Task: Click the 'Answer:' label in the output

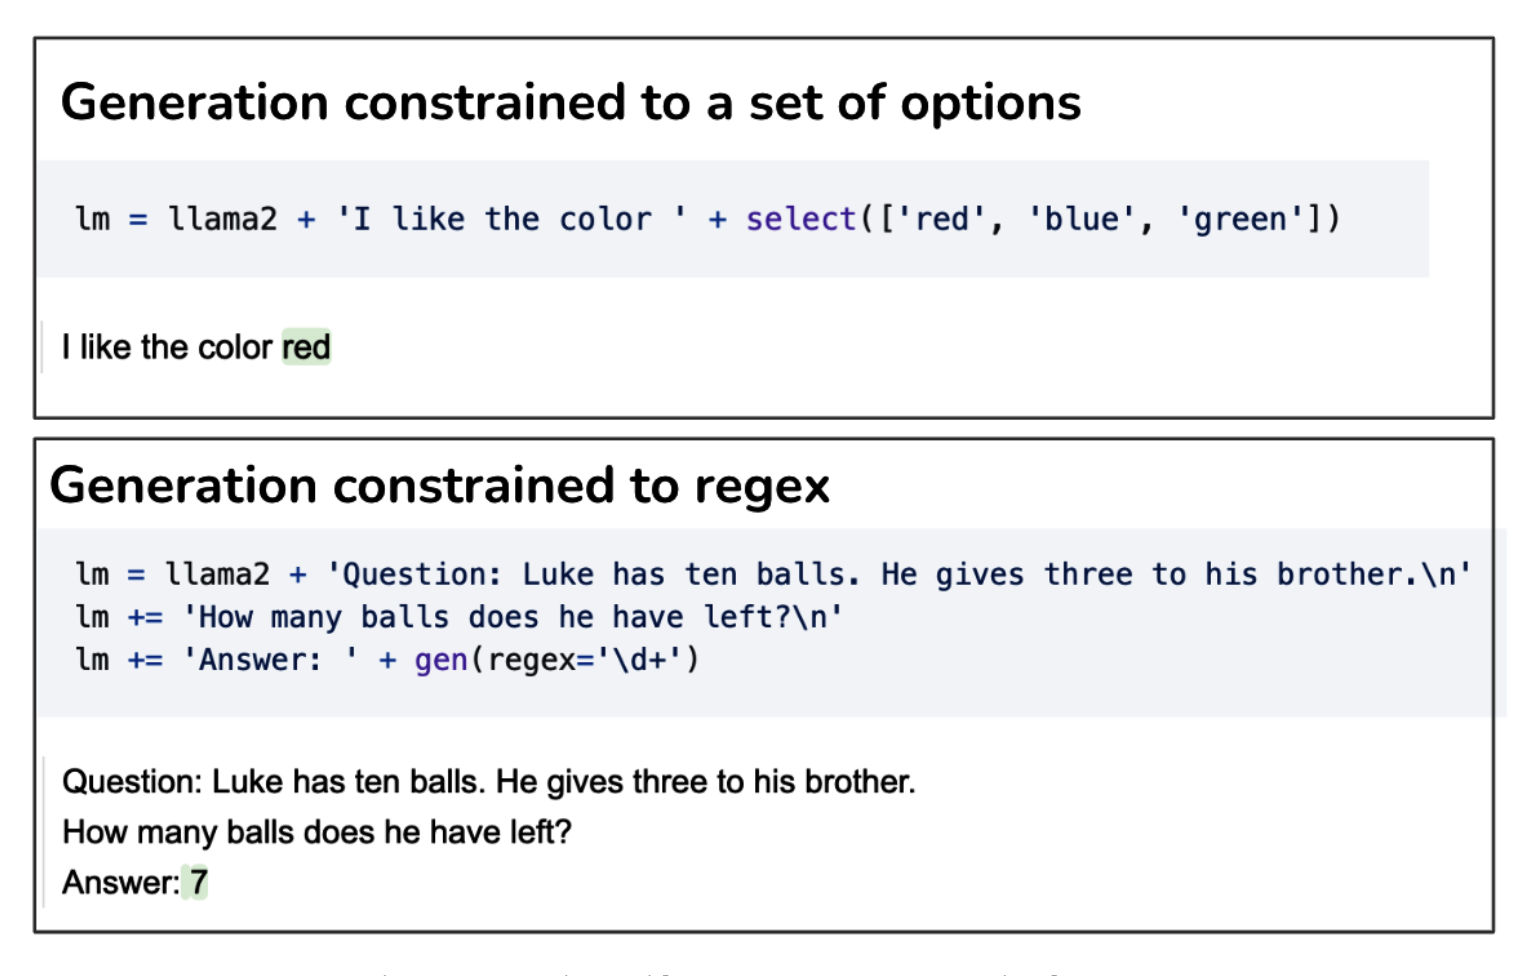Action: 120,882
